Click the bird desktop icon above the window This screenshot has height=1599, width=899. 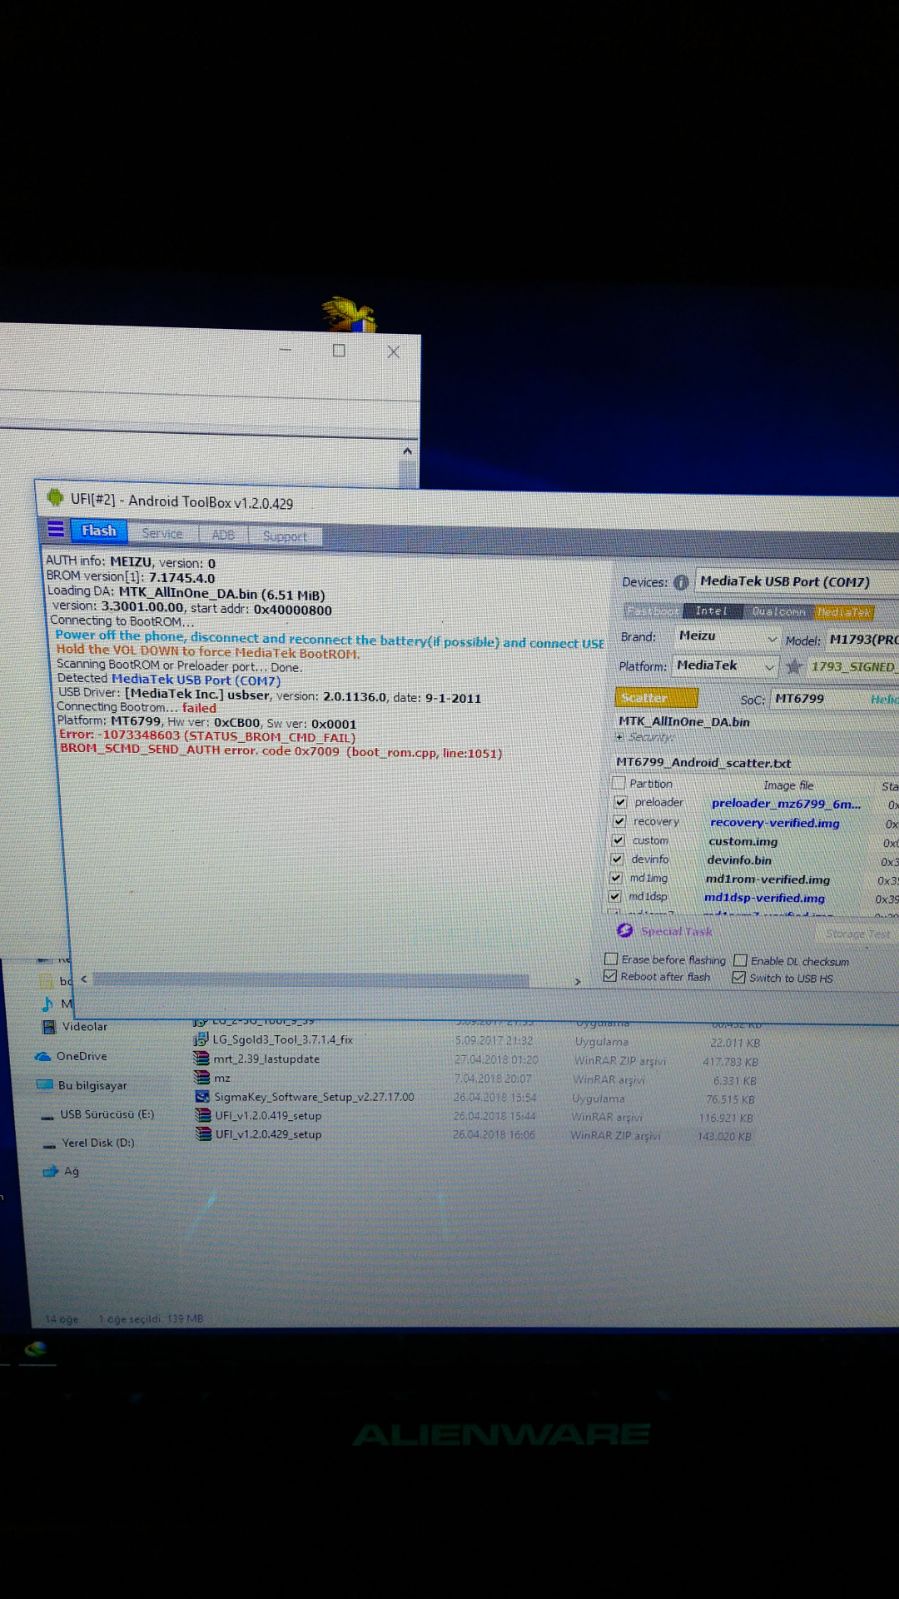[348, 314]
